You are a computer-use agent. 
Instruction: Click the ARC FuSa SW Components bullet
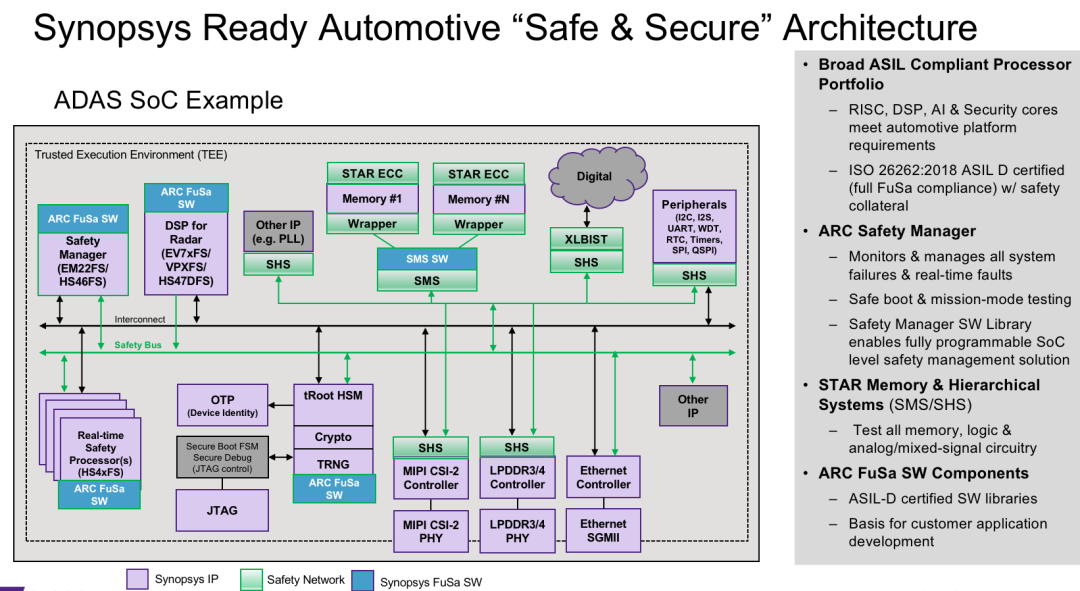pos(923,474)
